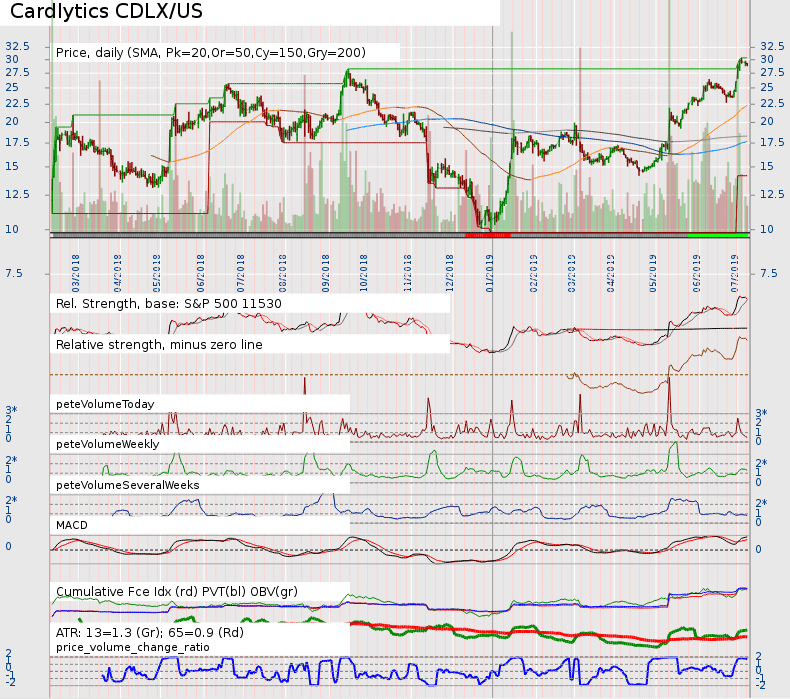Click the 10/2018 date axis label
The width and height of the screenshot is (790, 699).
coord(363,273)
